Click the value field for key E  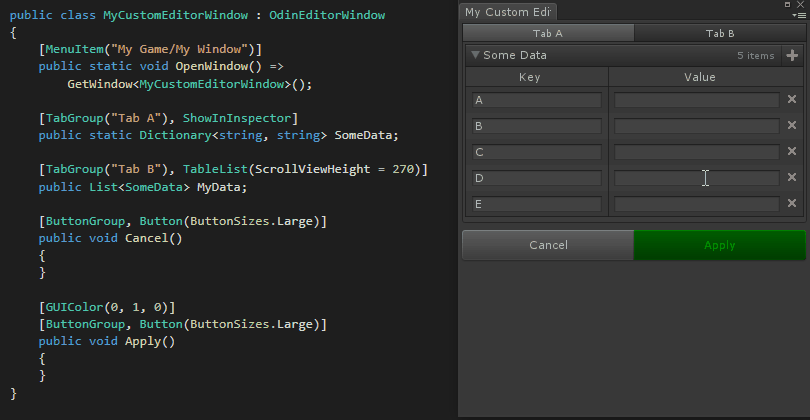pos(696,204)
